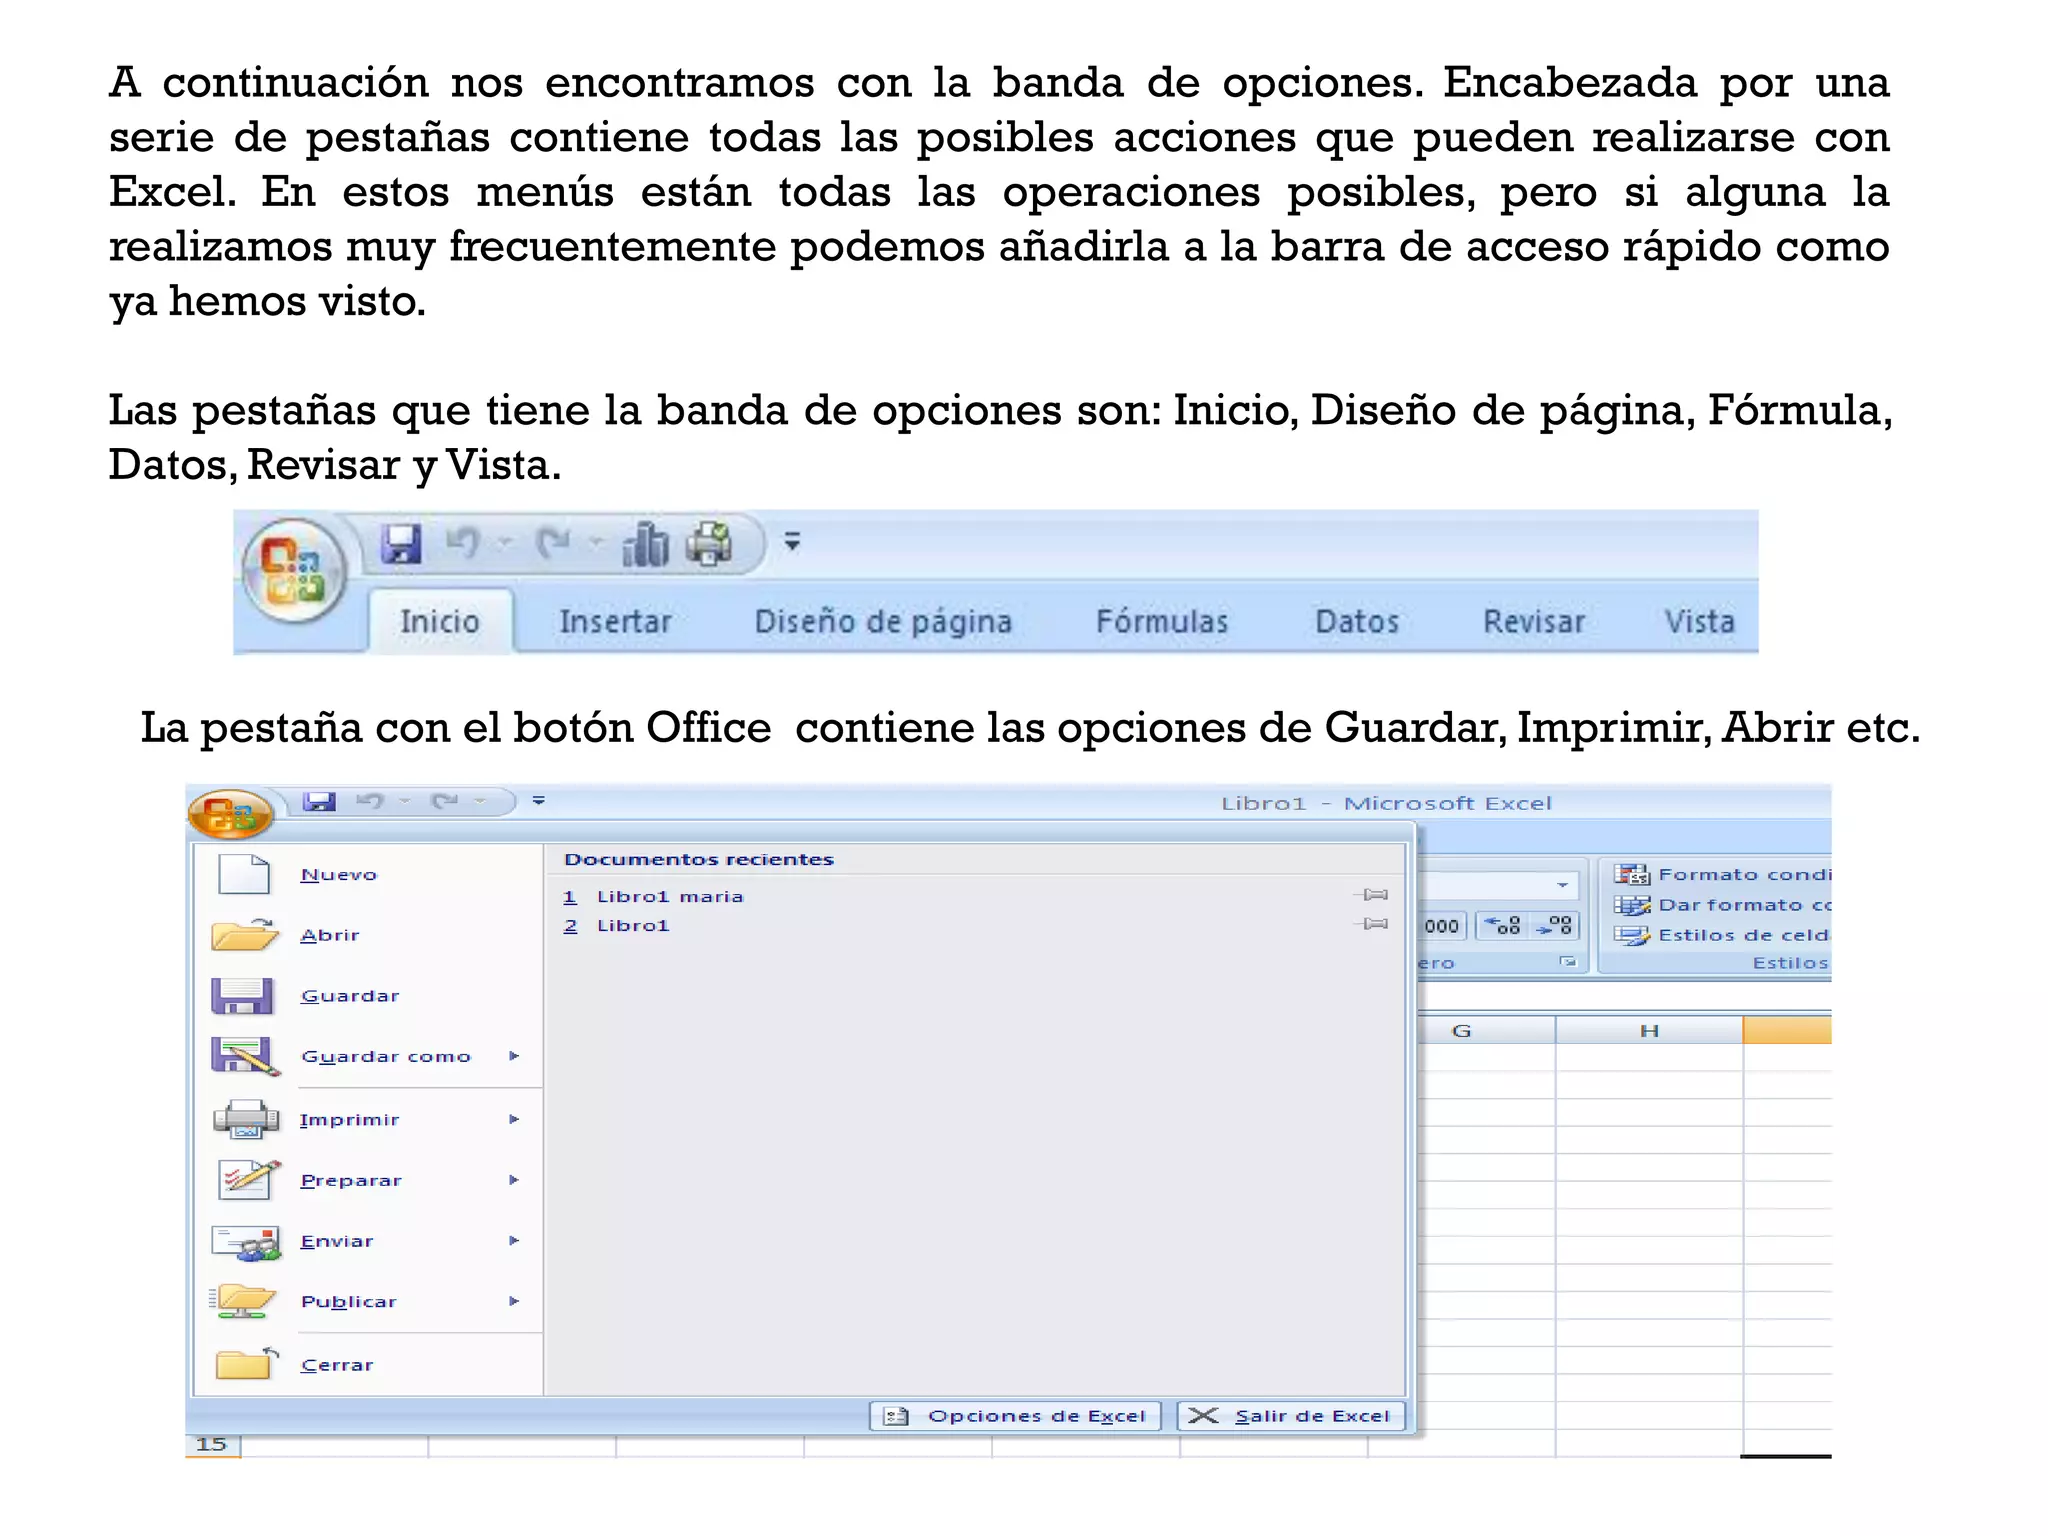
Task: Choose Nuevo in Office menu
Action: click(x=339, y=875)
